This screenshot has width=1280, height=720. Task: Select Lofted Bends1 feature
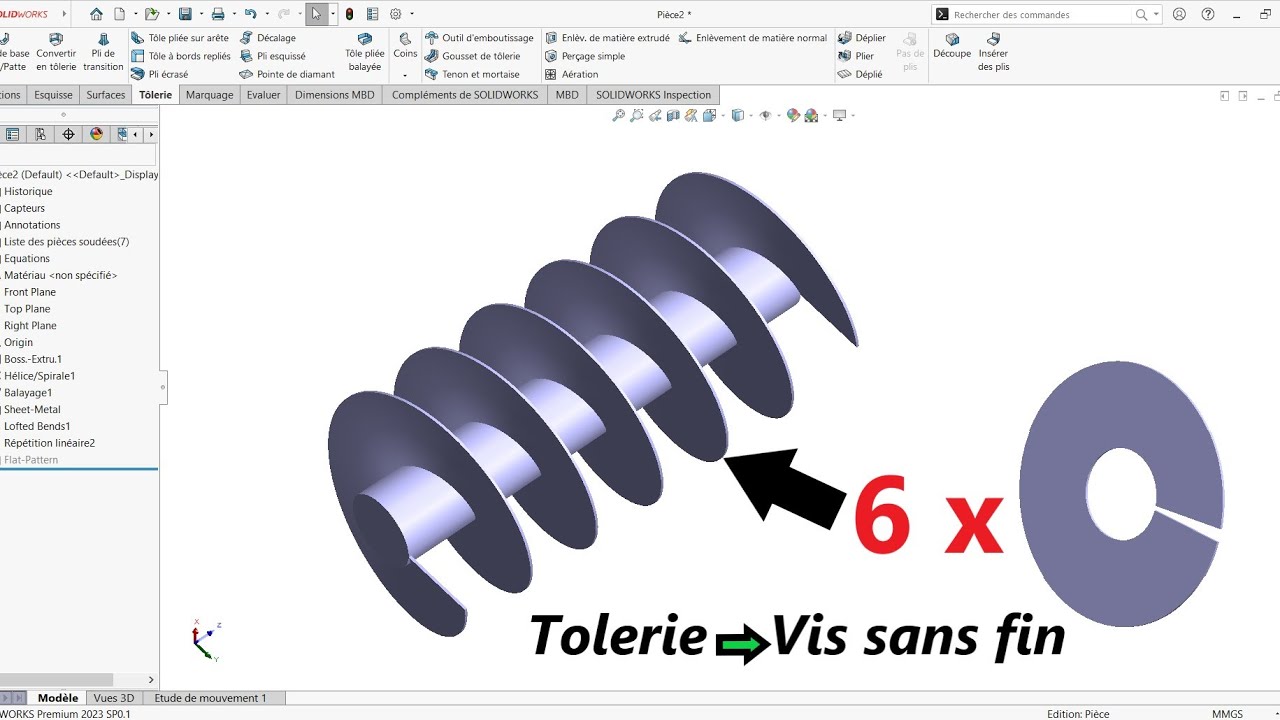click(37, 426)
